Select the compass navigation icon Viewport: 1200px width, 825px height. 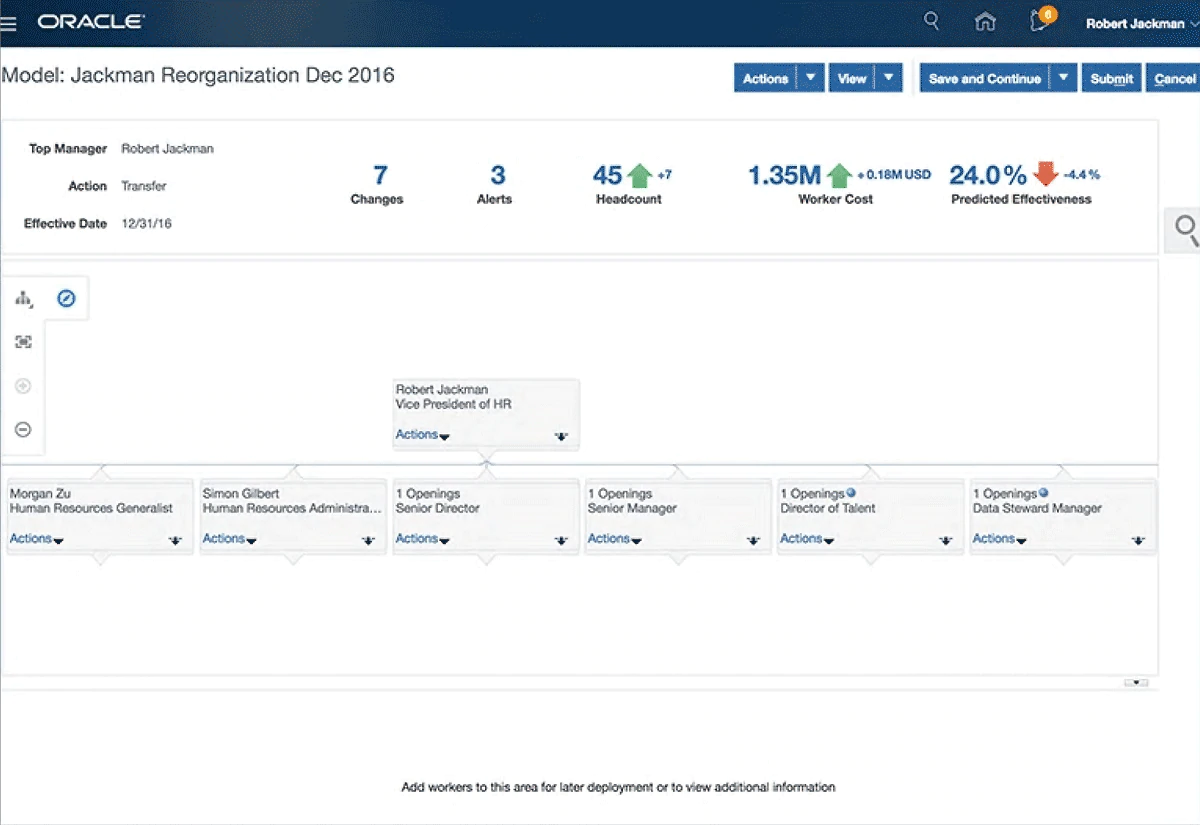click(x=66, y=298)
